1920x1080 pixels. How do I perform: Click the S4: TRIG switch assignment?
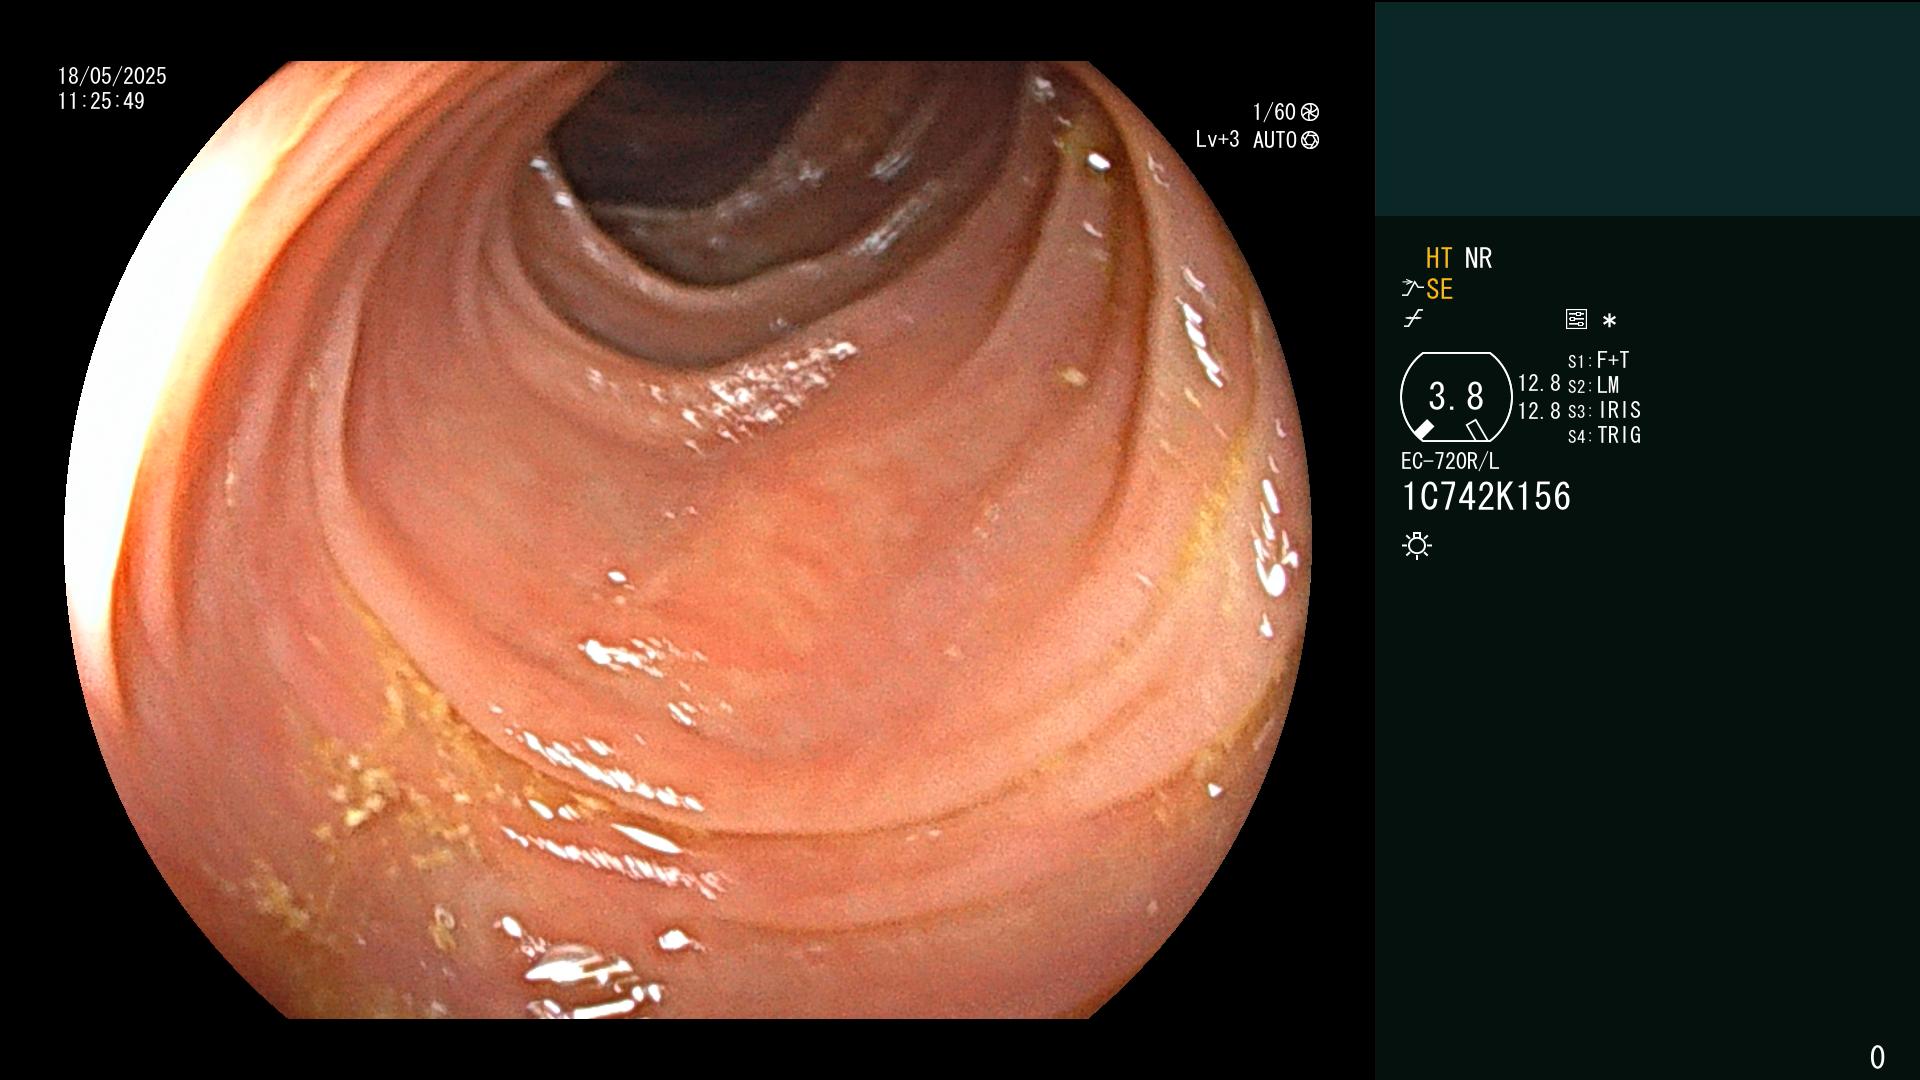coord(1604,435)
